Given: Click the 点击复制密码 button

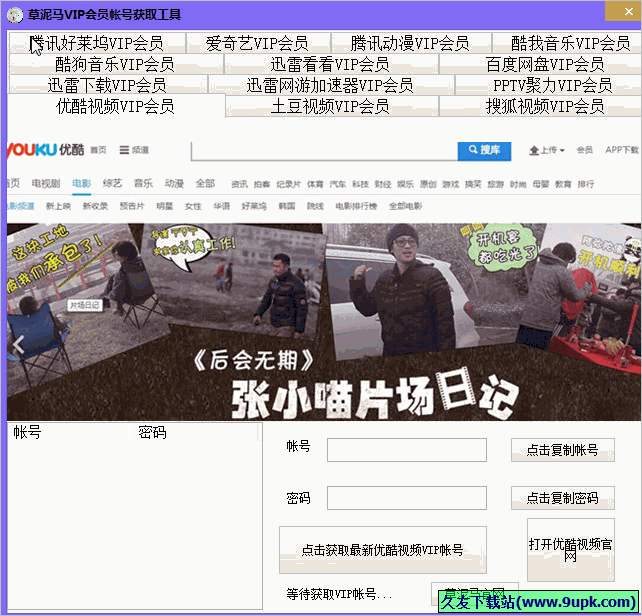Looking at the screenshot, I should pyautogui.click(x=563, y=498).
